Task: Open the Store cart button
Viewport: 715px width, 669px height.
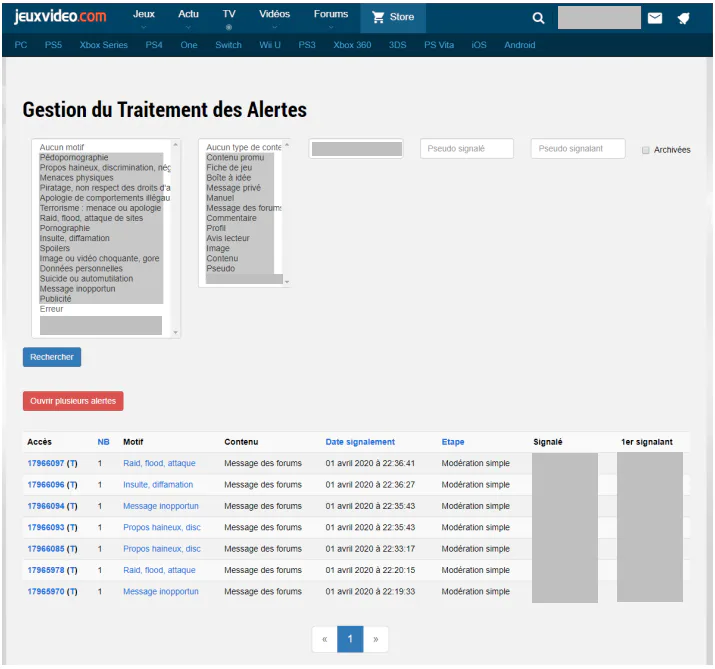Action: pyautogui.click(x=393, y=17)
